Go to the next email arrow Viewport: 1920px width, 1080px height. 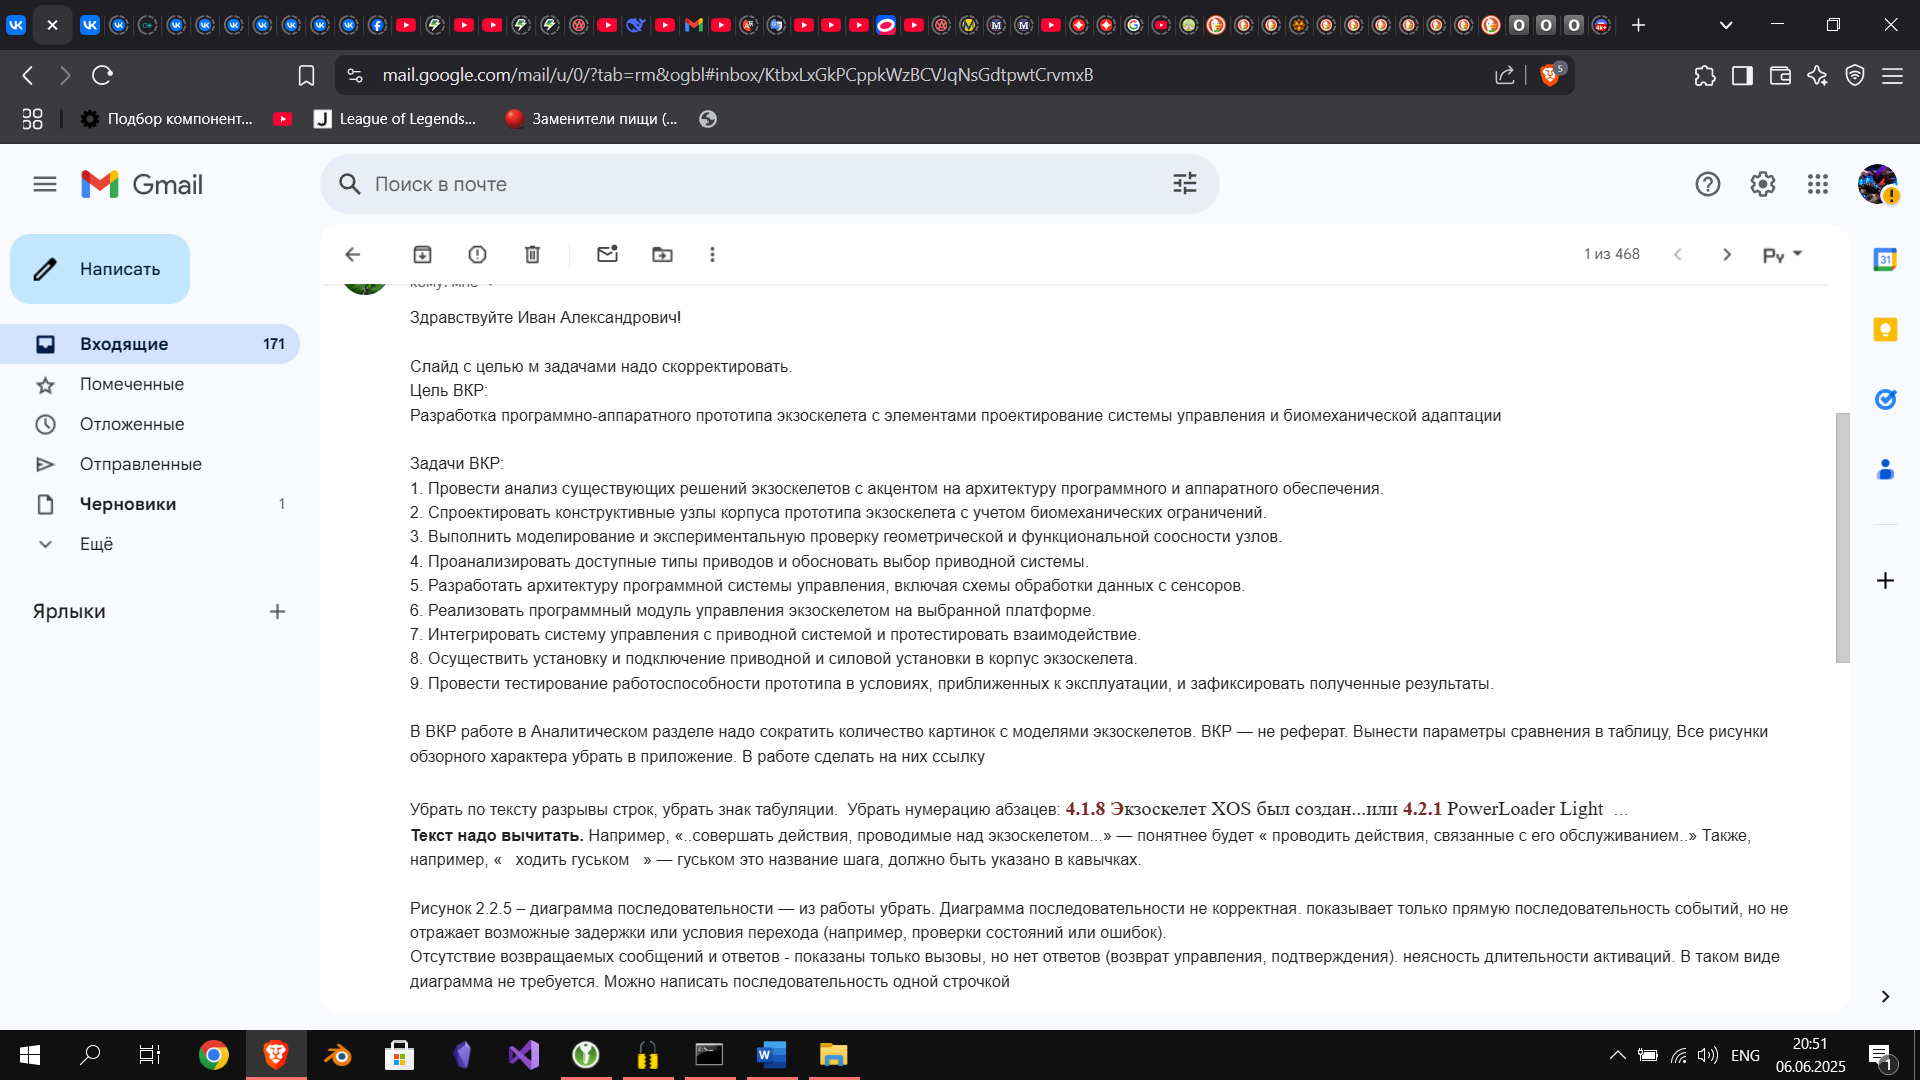coord(1727,254)
